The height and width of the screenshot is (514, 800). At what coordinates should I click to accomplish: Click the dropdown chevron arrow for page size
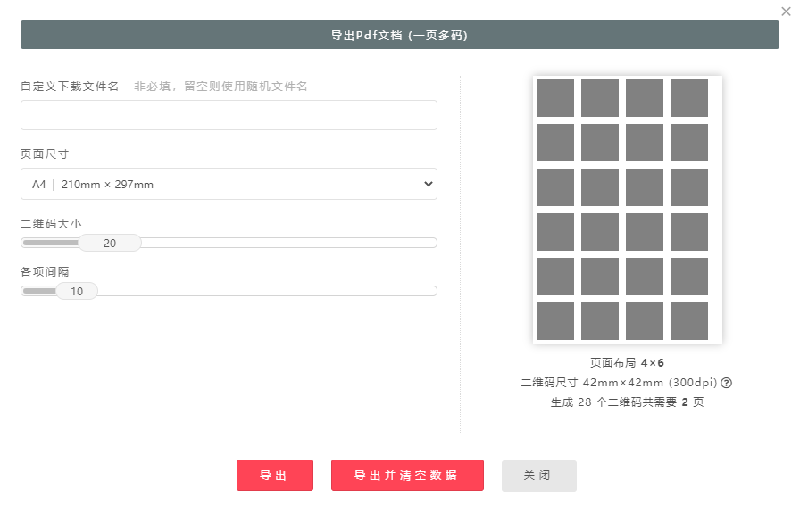click(x=428, y=184)
